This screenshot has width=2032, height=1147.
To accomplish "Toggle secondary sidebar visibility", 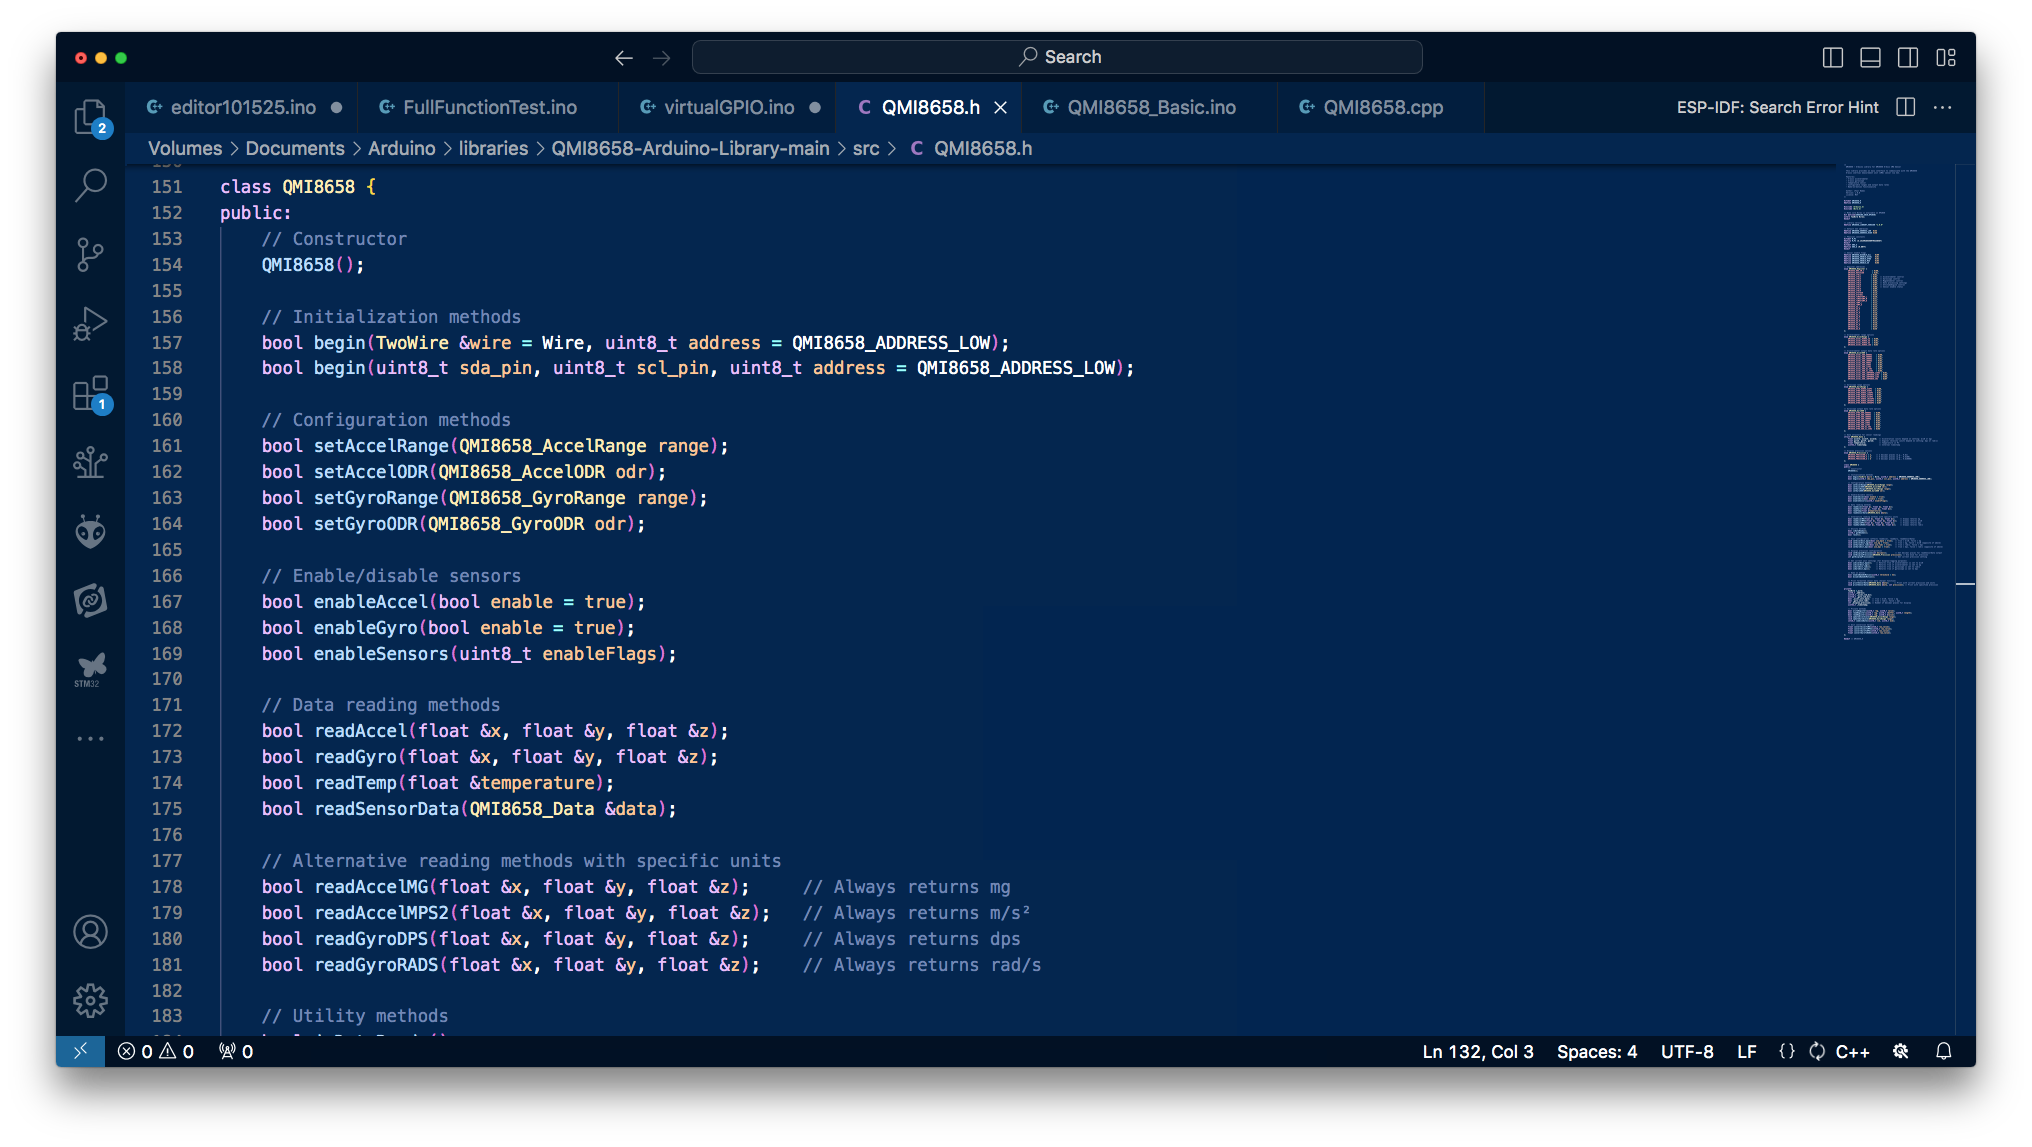I will tap(1908, 58).
